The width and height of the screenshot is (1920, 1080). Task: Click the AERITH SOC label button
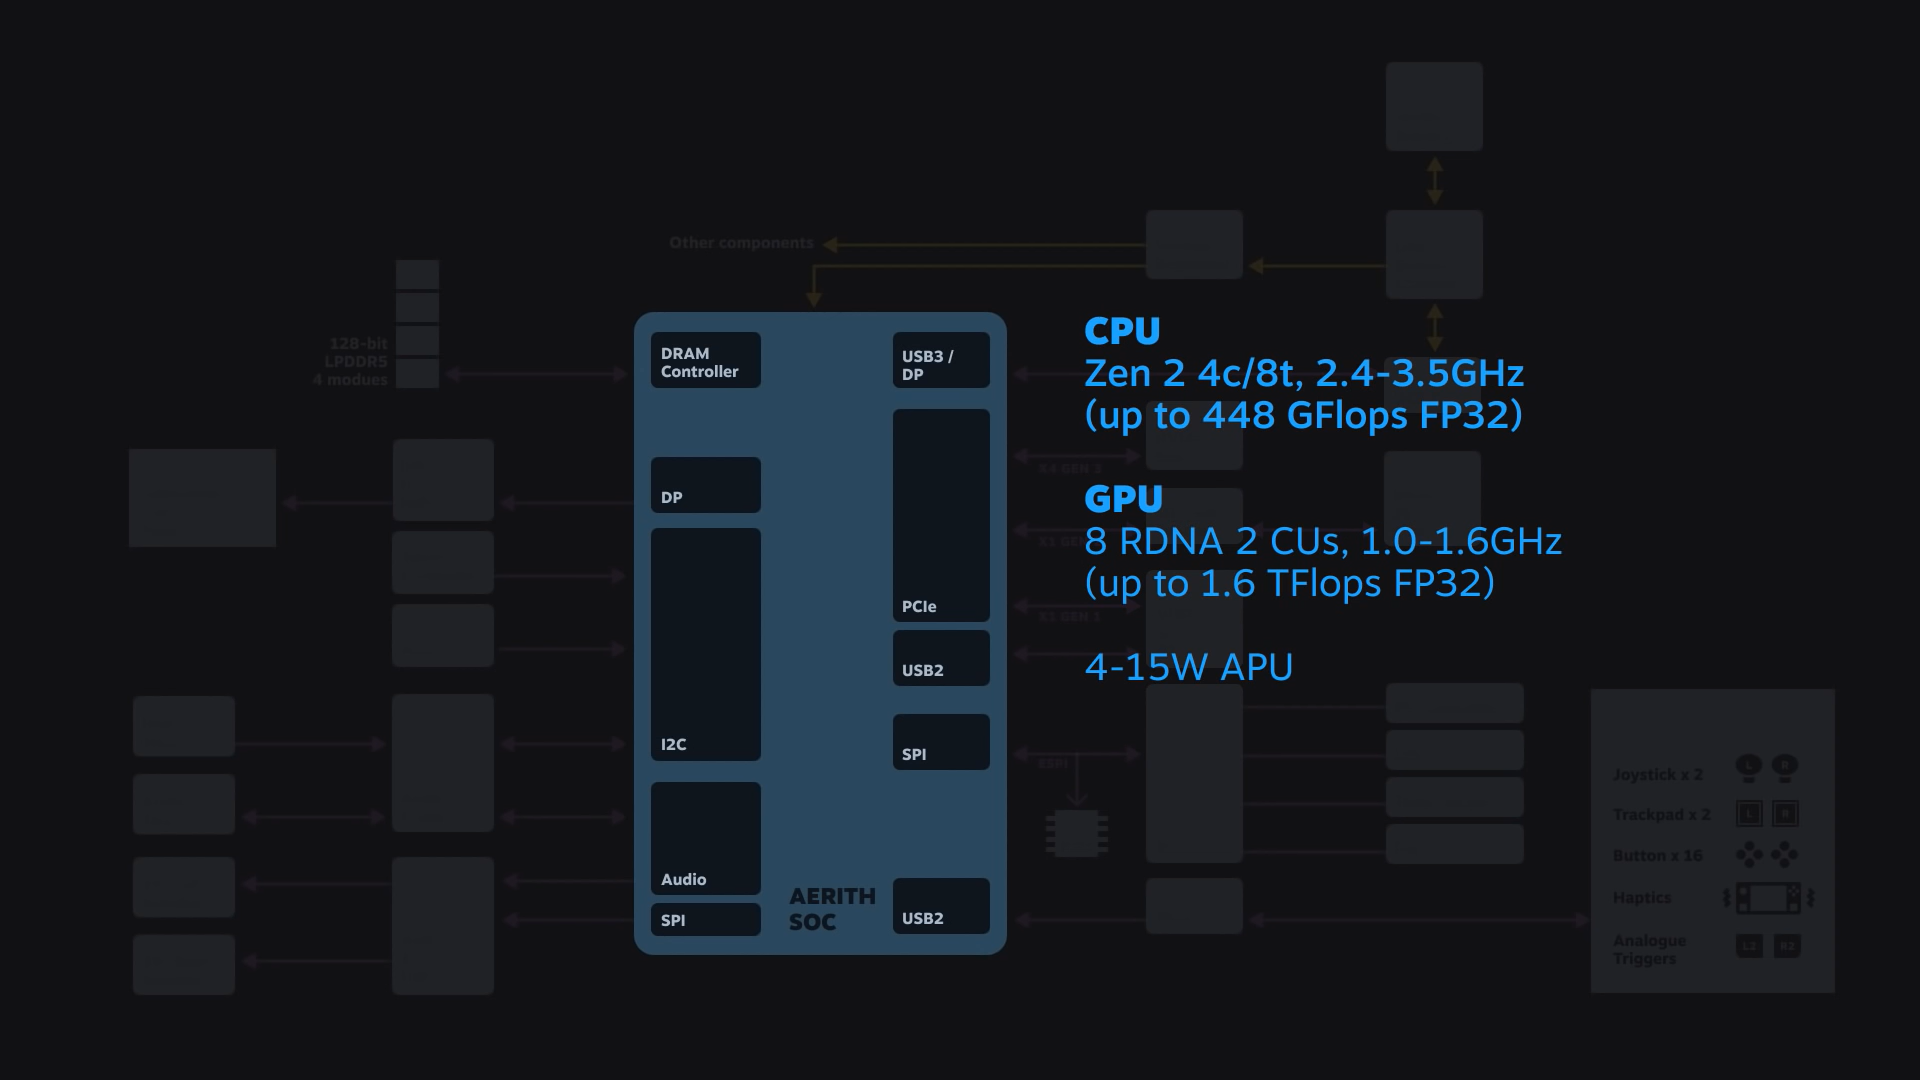pos(829,909)
